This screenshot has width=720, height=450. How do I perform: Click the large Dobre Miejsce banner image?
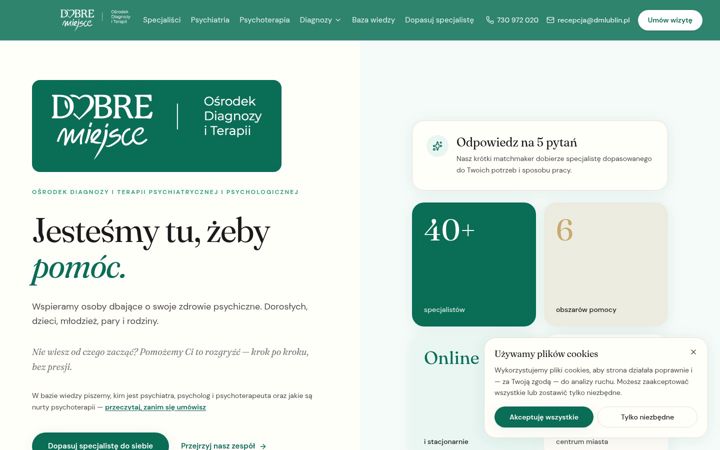(157, 126)
